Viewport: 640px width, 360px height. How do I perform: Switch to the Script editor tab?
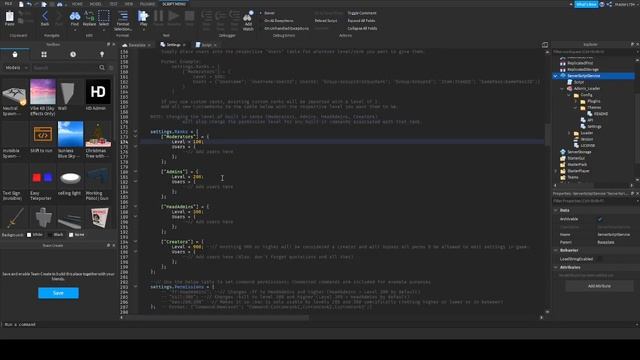tap(207, 45)
